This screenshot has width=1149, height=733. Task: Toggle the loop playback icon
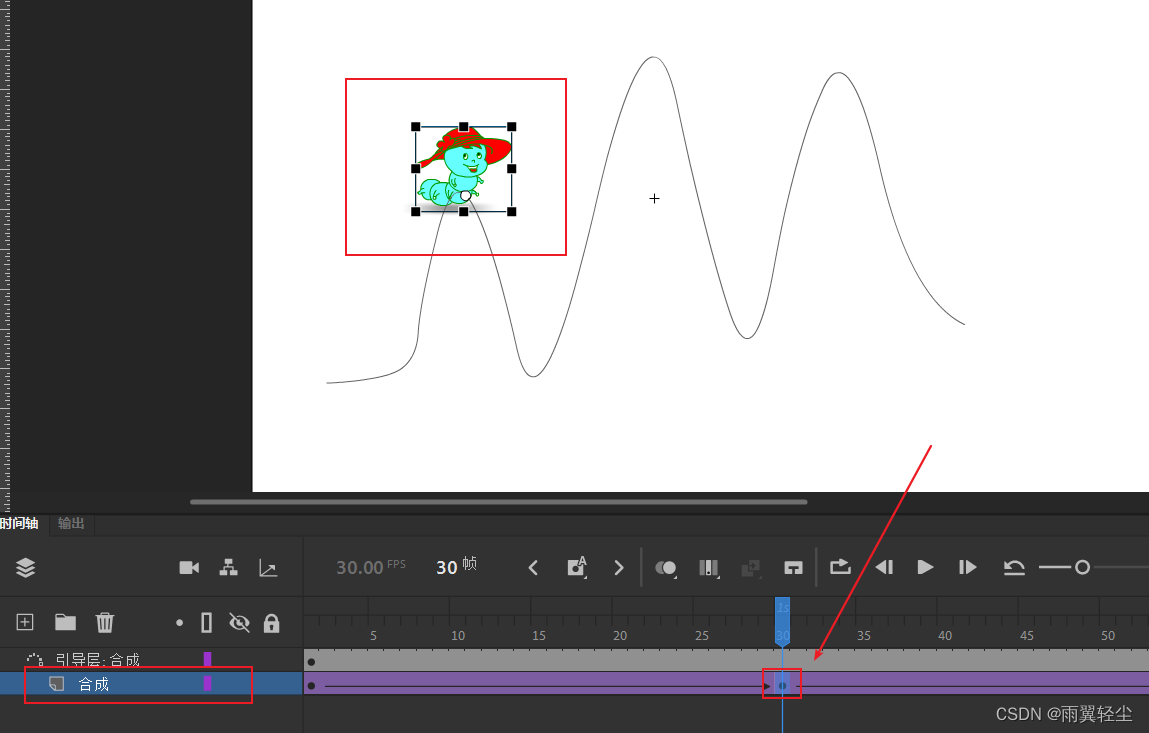(840, 567)
